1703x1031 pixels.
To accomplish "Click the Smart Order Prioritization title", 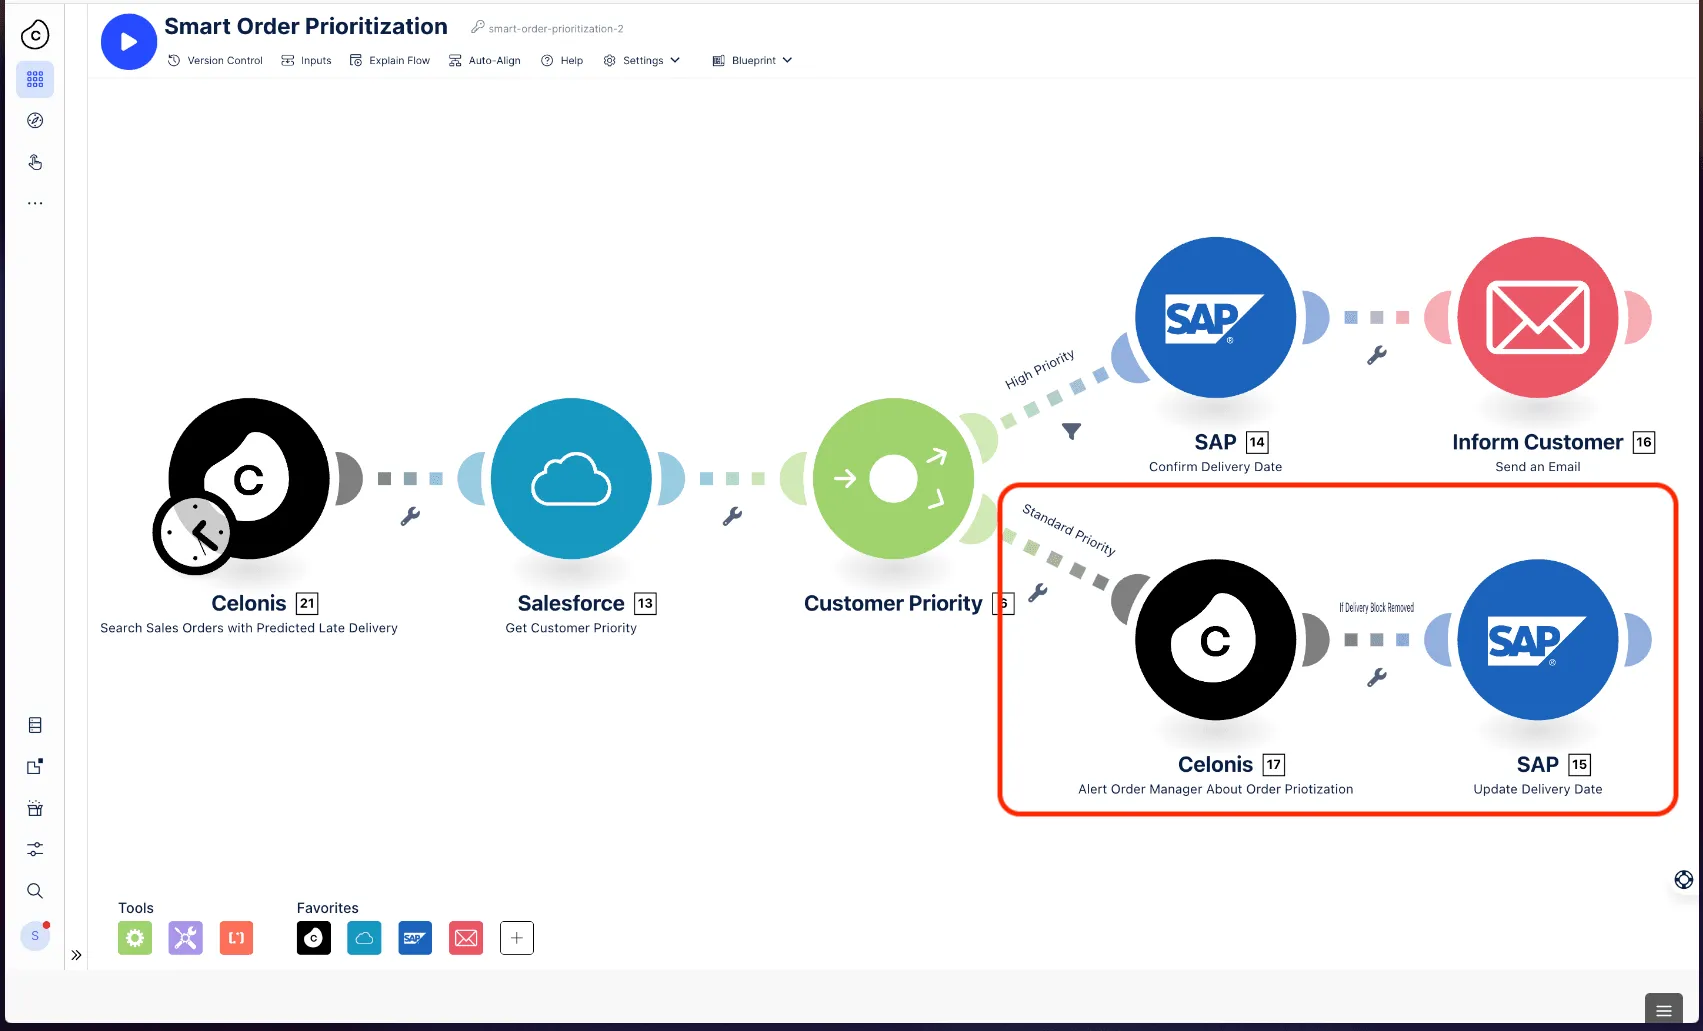I will 306,27.
